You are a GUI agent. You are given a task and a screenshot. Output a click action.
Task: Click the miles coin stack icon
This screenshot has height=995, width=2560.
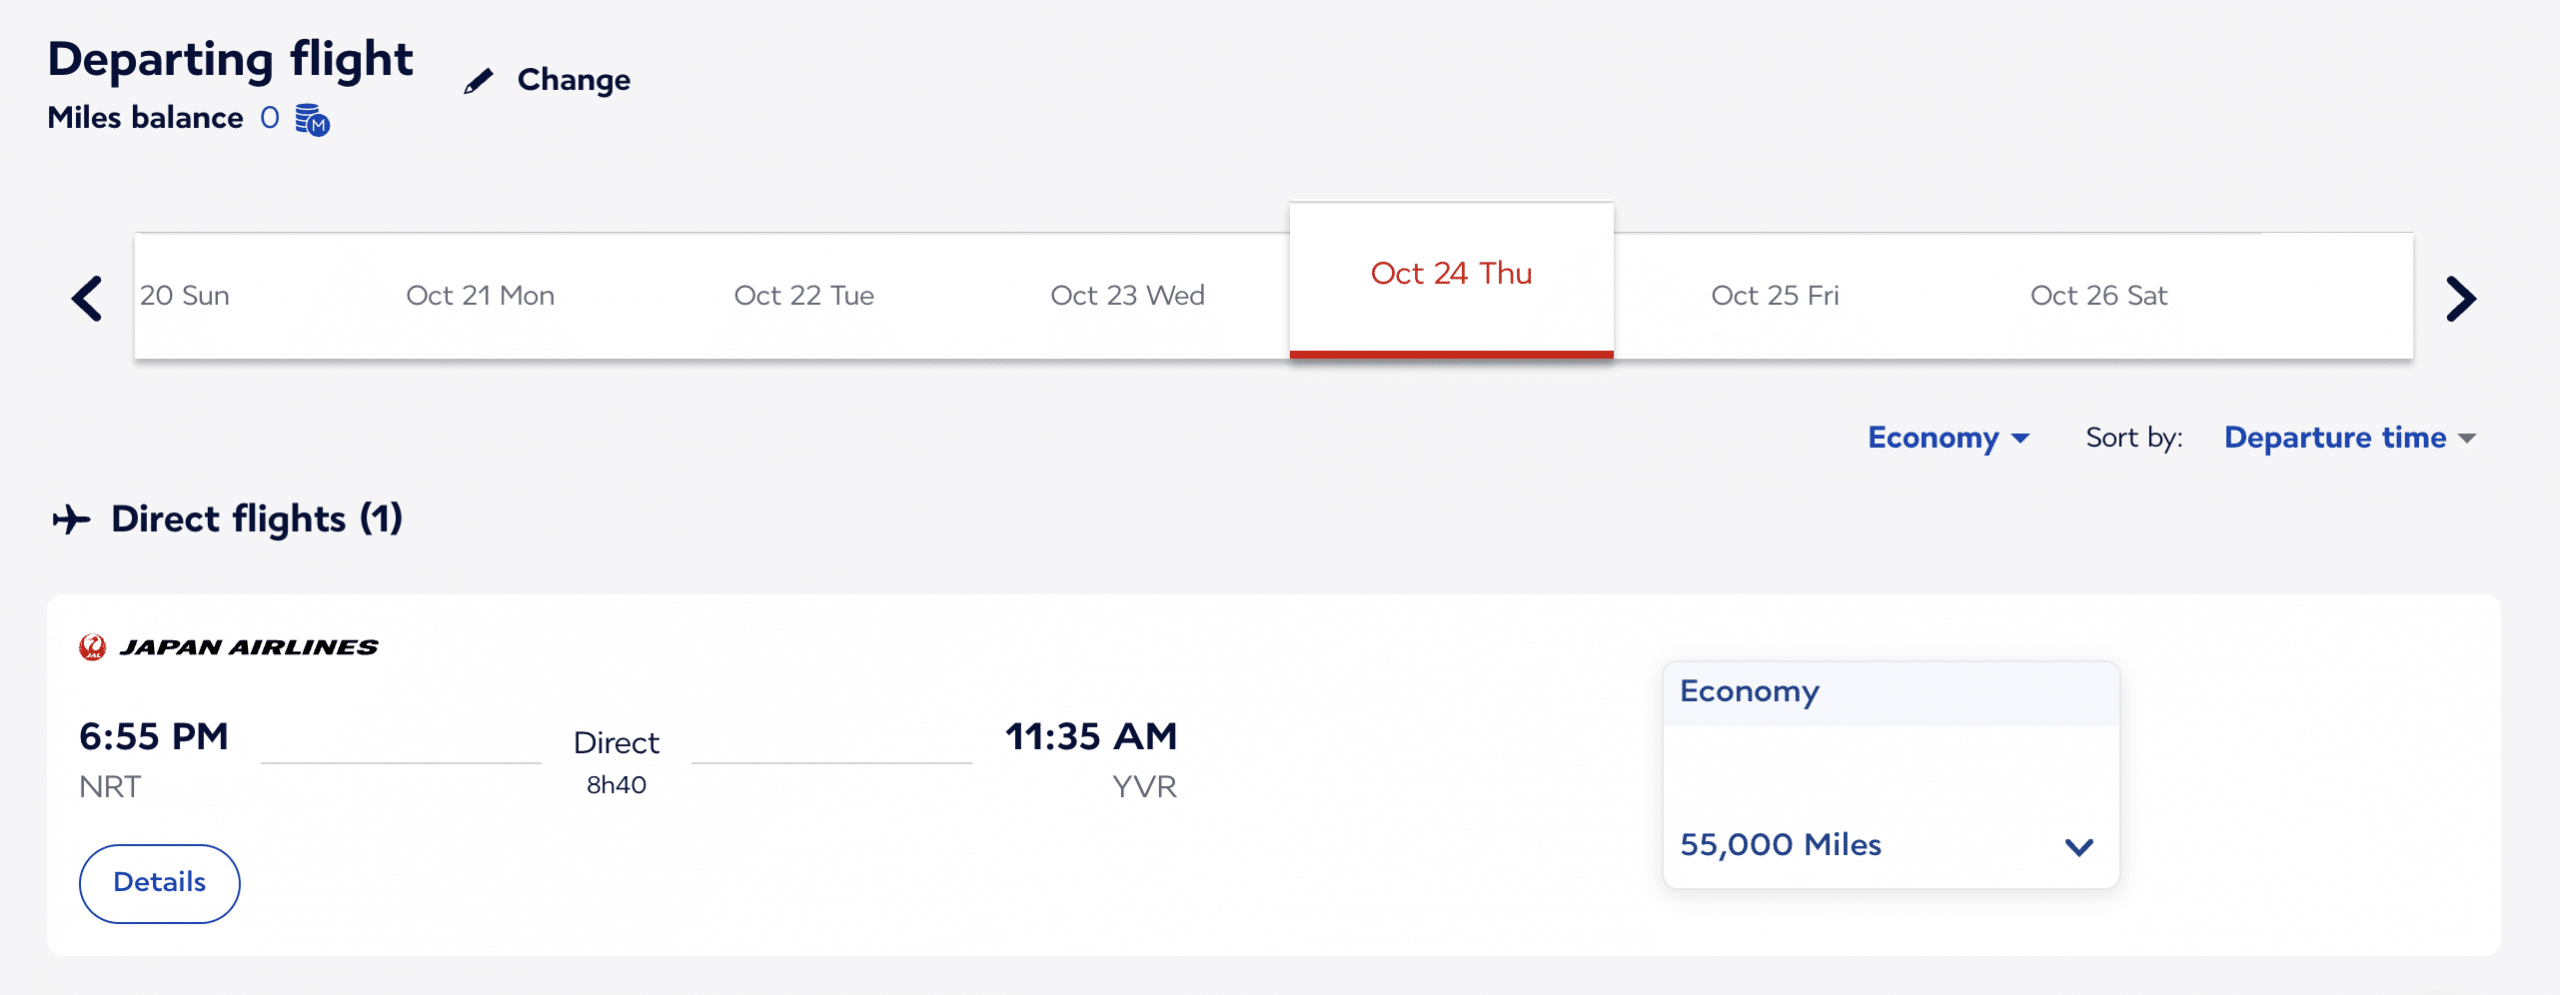(x=312, y=120)
